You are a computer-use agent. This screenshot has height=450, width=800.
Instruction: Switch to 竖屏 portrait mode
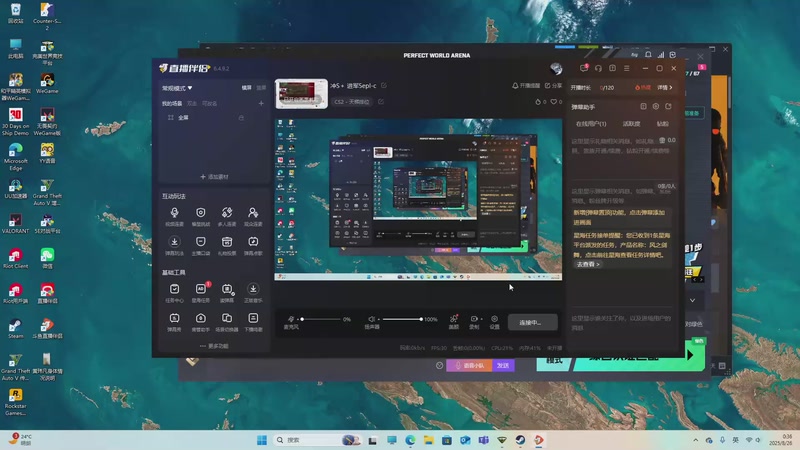pyautogui.click(x=261, y=88)
